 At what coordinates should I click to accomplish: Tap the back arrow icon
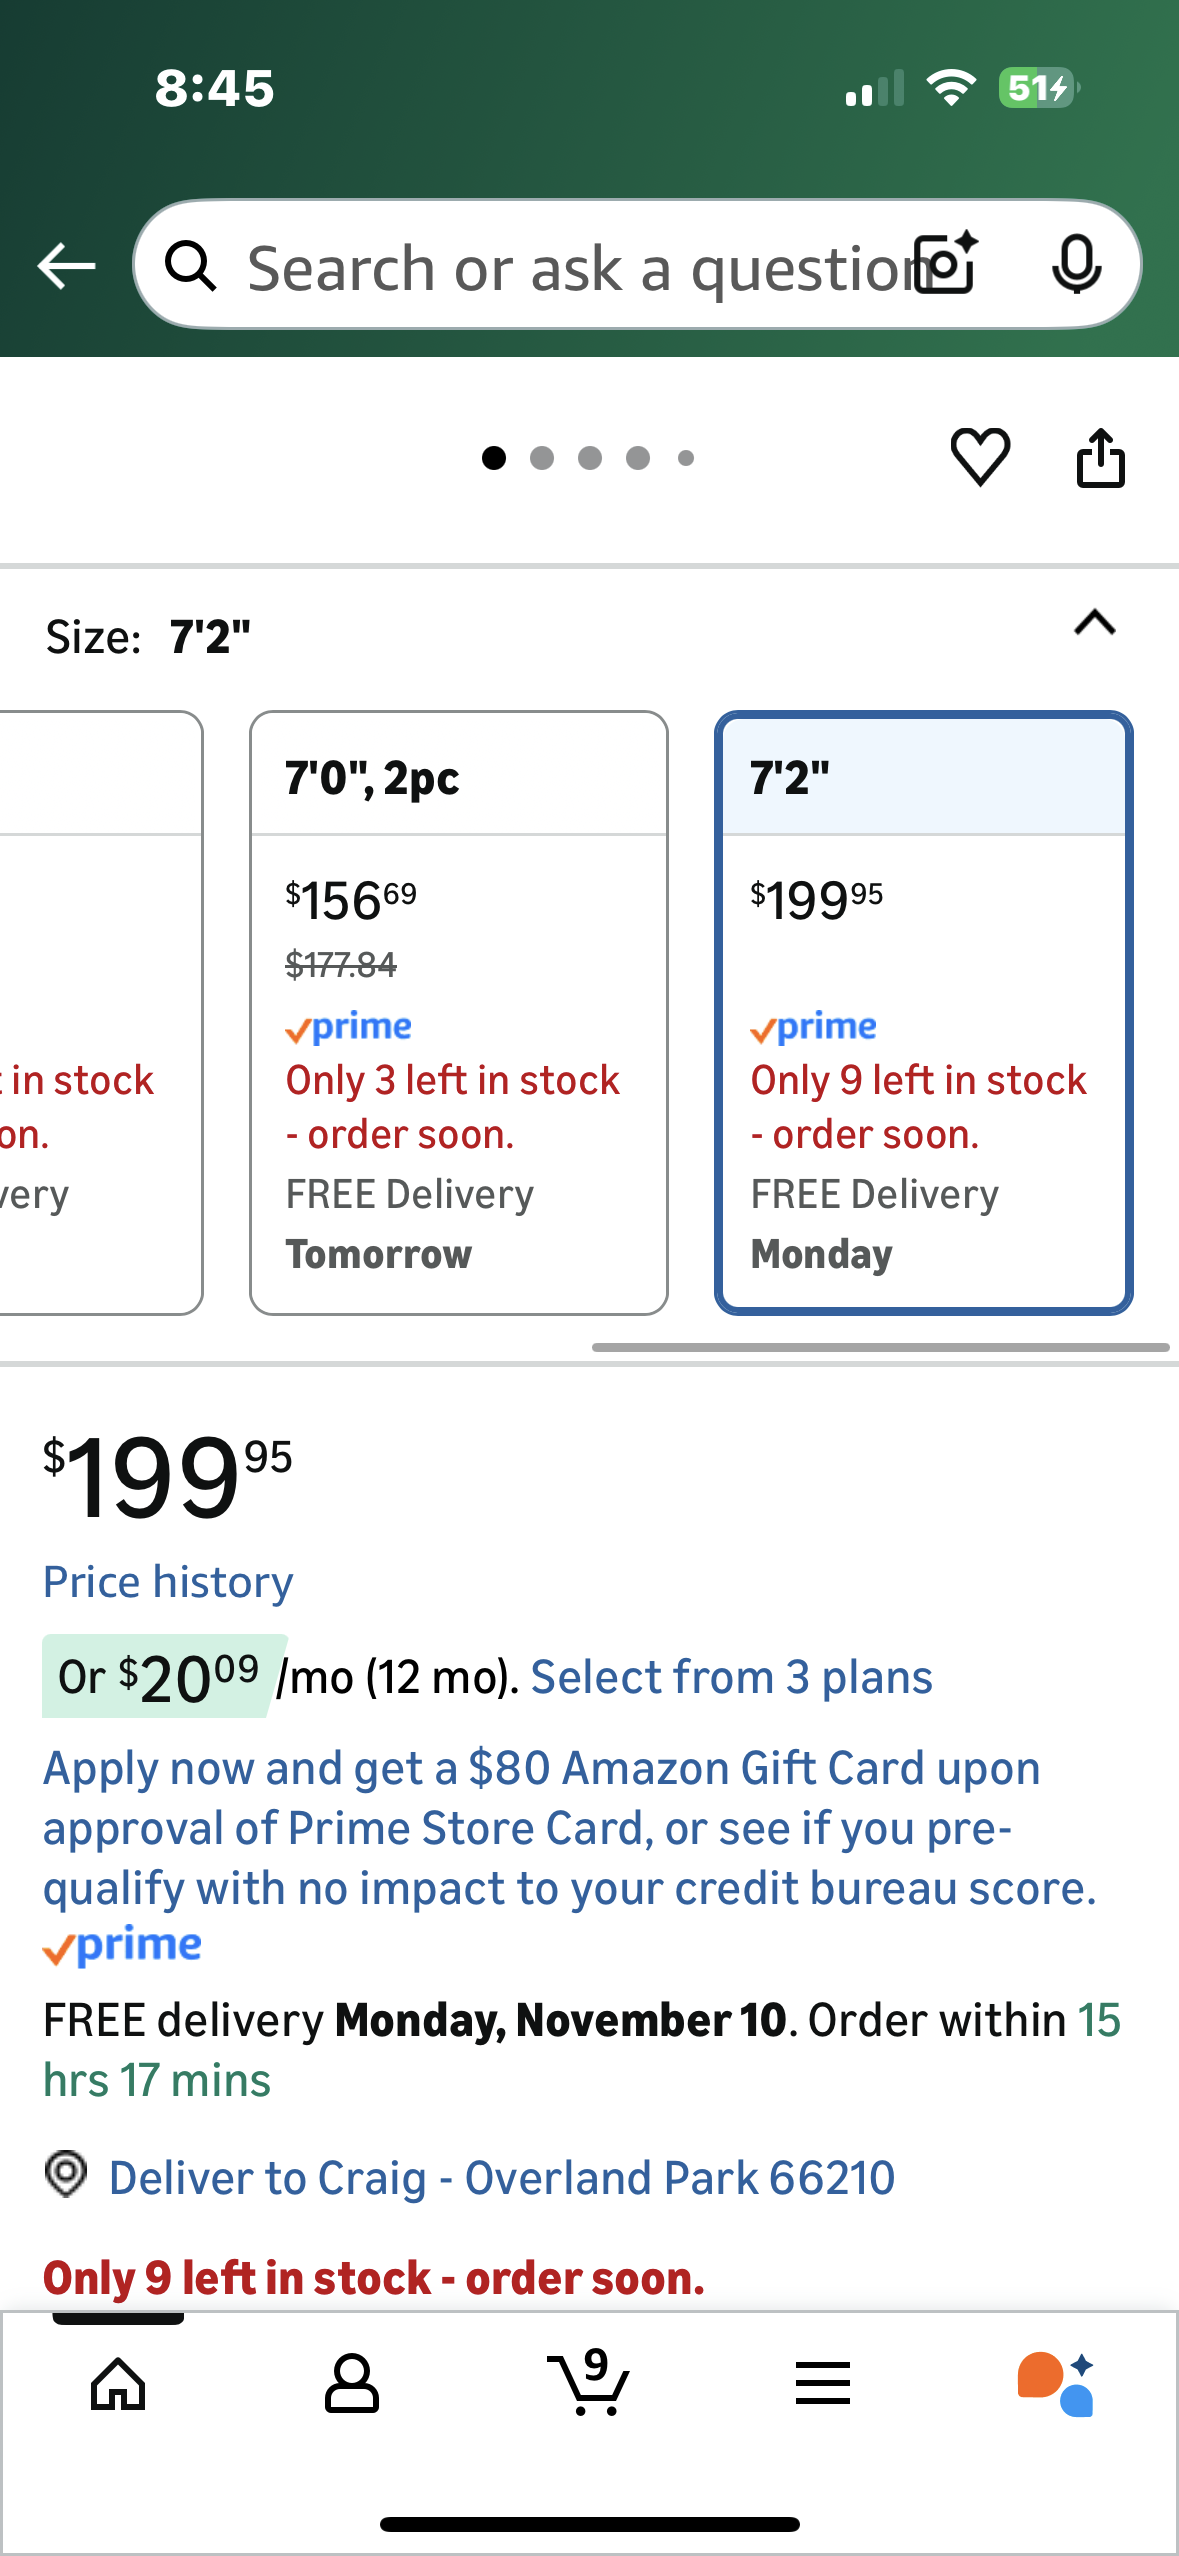coord(66,266)
